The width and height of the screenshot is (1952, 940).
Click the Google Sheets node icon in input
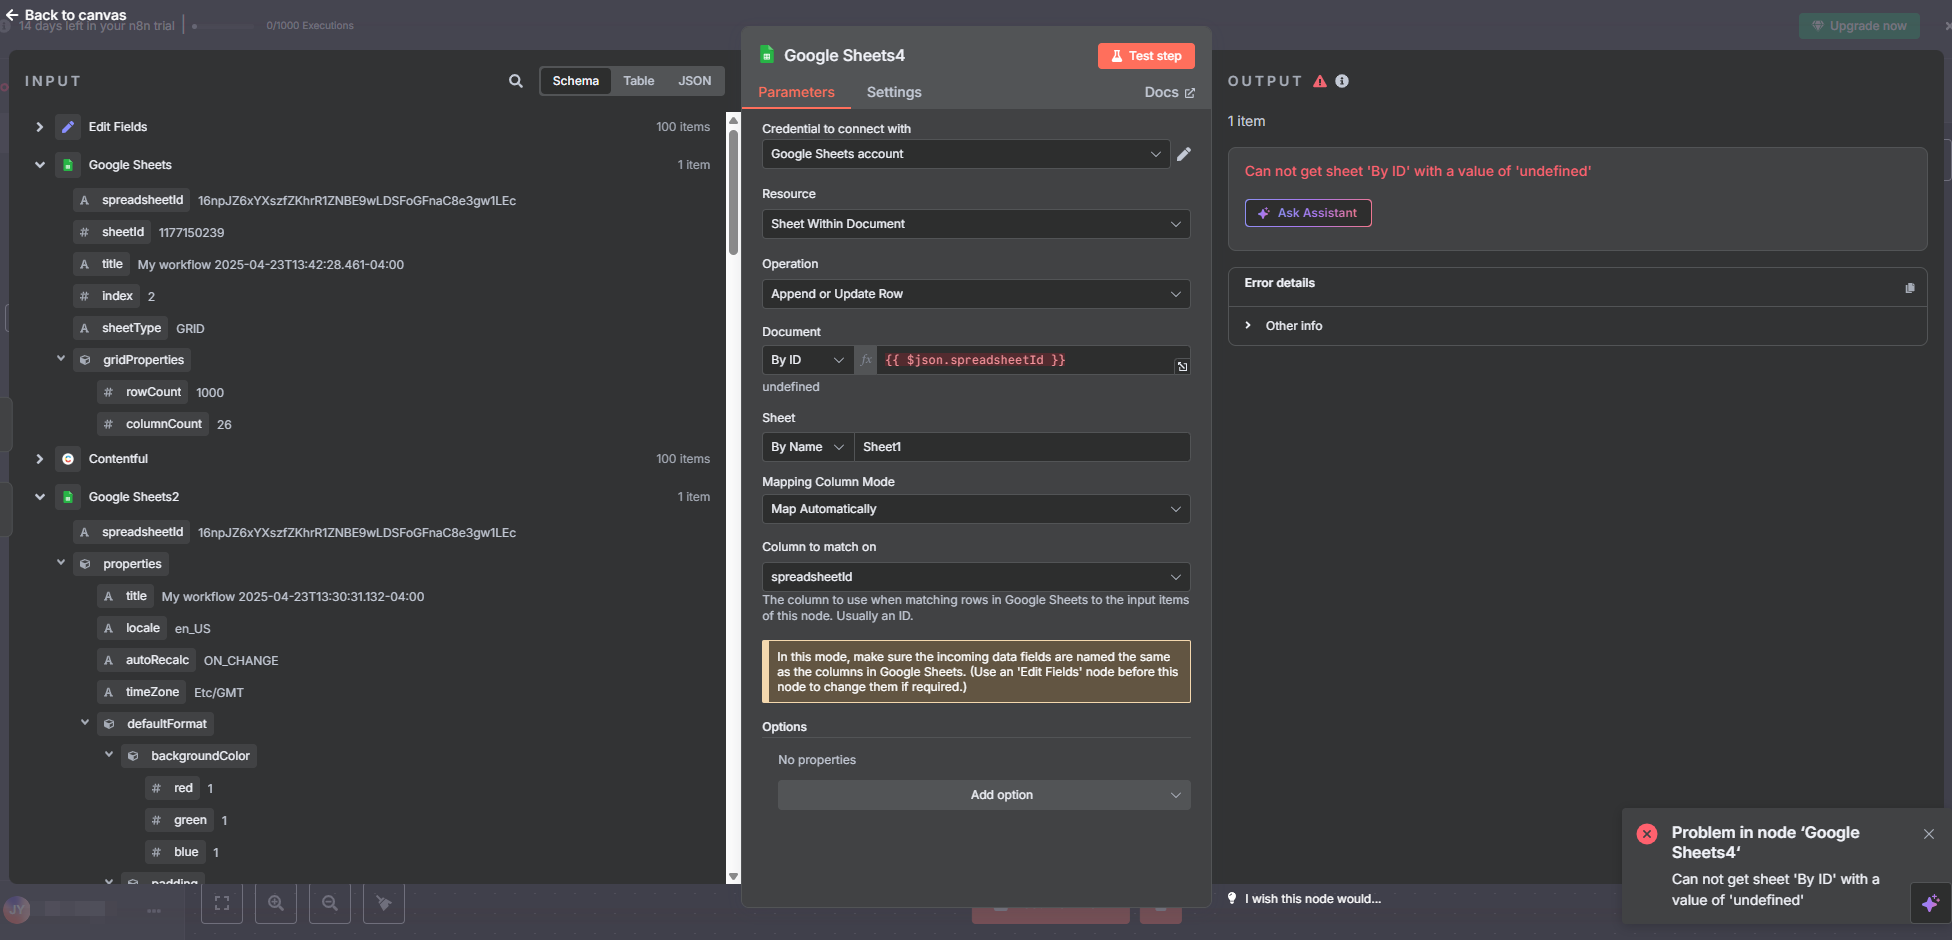click(x=68, y=165)
